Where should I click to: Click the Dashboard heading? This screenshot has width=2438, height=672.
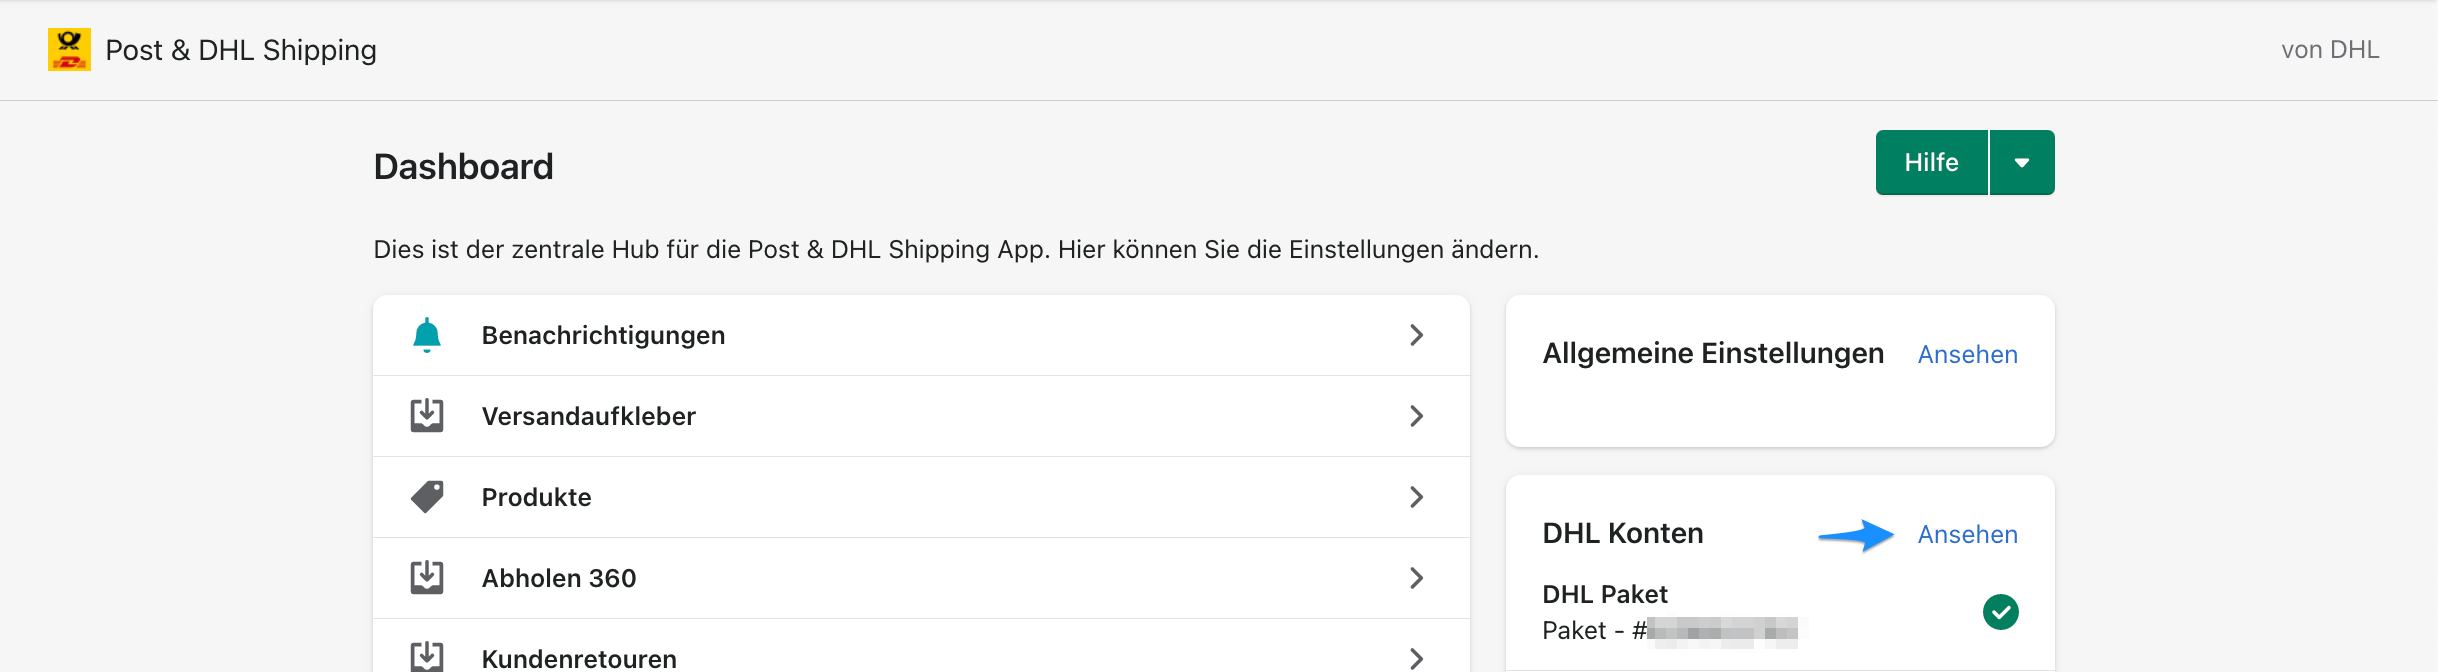463,166
